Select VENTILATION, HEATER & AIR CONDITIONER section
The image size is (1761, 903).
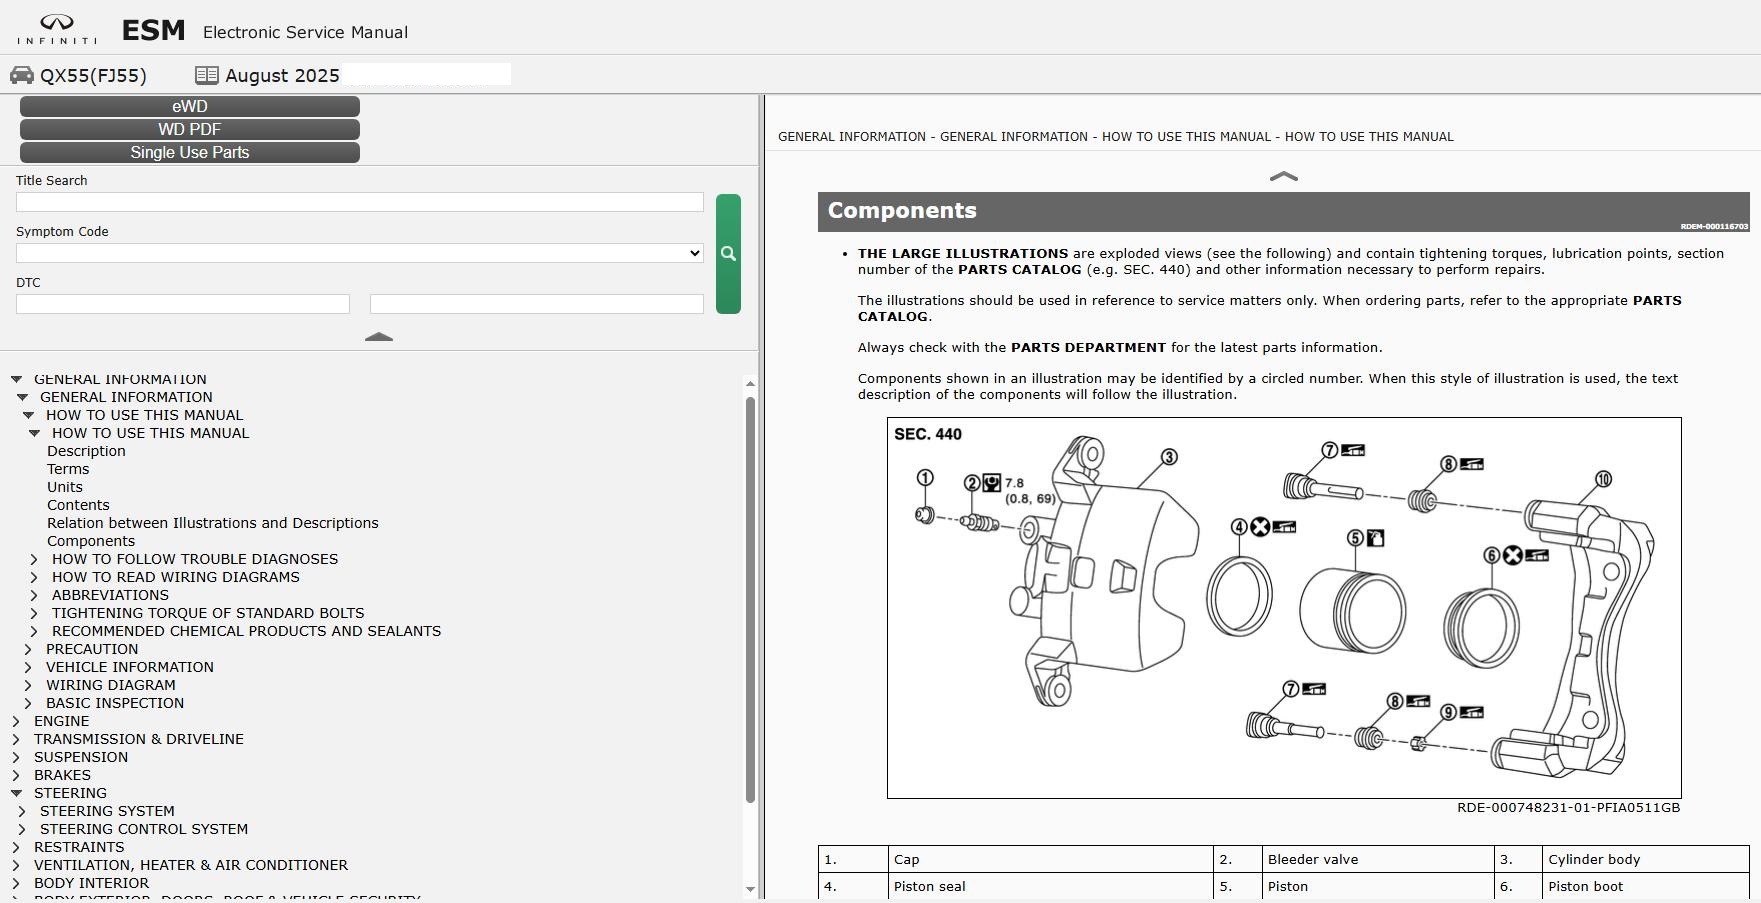[191, 865]
